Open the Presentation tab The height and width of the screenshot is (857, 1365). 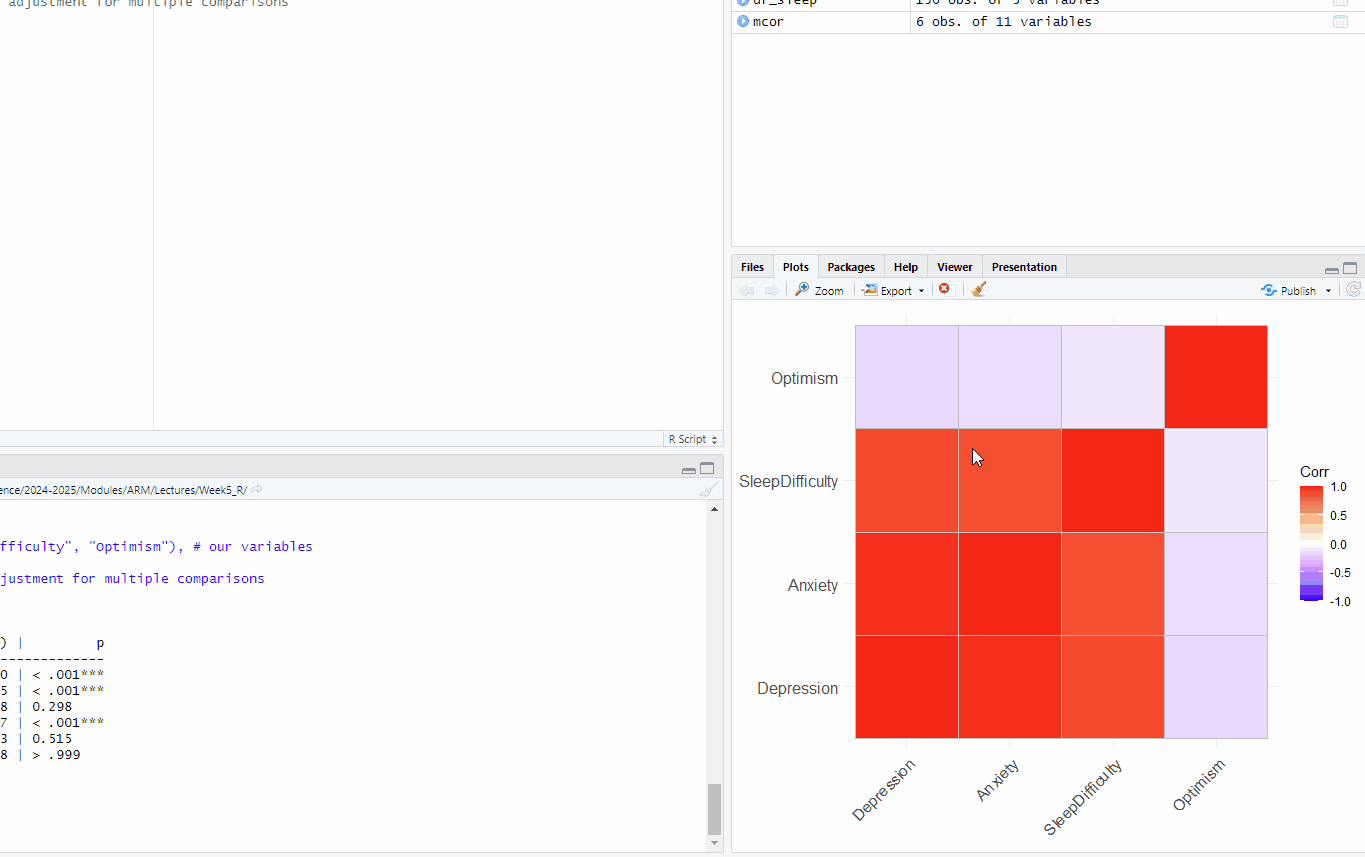pos(1024,267)
